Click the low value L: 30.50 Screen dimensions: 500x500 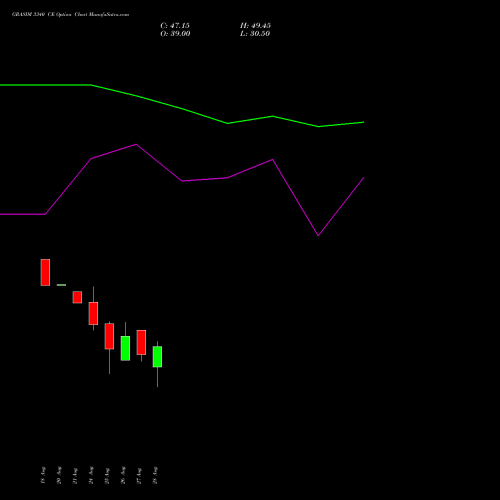tap(255, 34)
